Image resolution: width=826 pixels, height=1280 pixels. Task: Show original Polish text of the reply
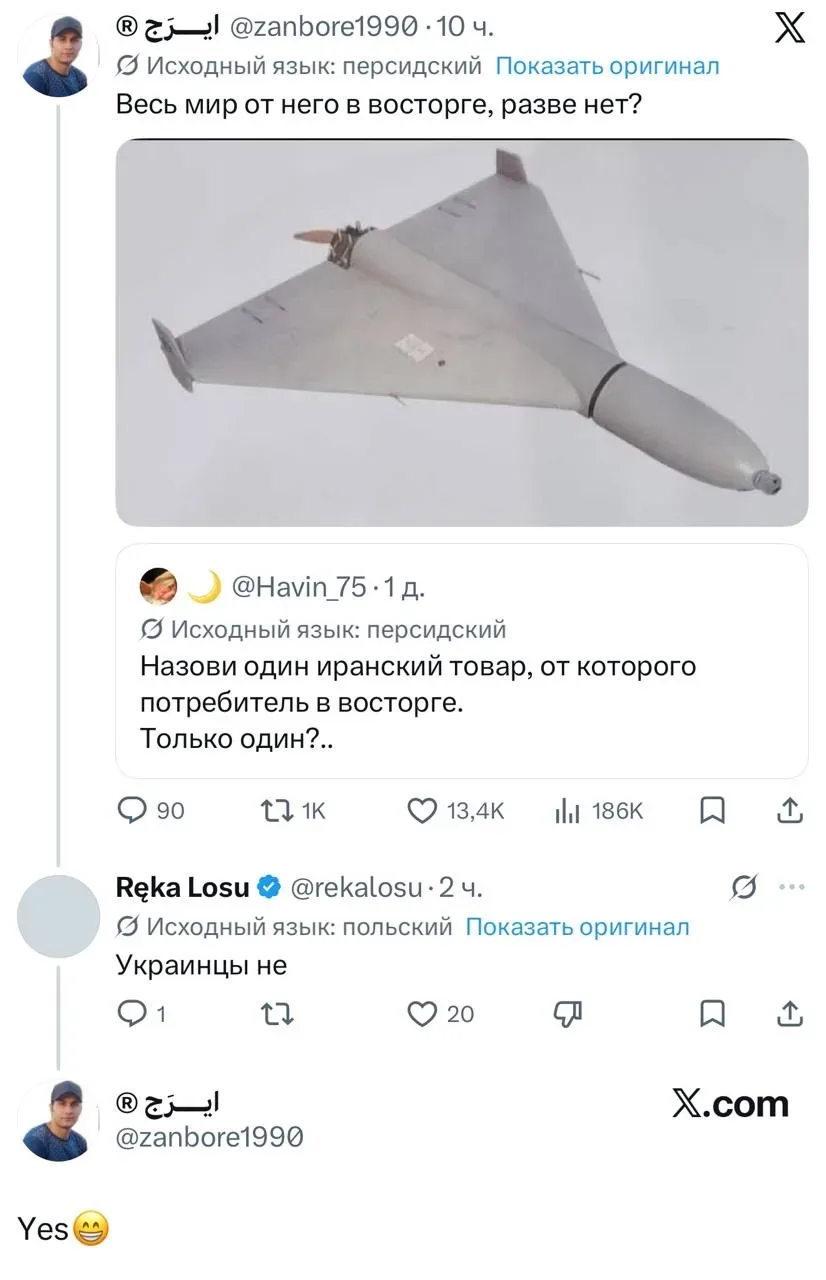point(577,927)
